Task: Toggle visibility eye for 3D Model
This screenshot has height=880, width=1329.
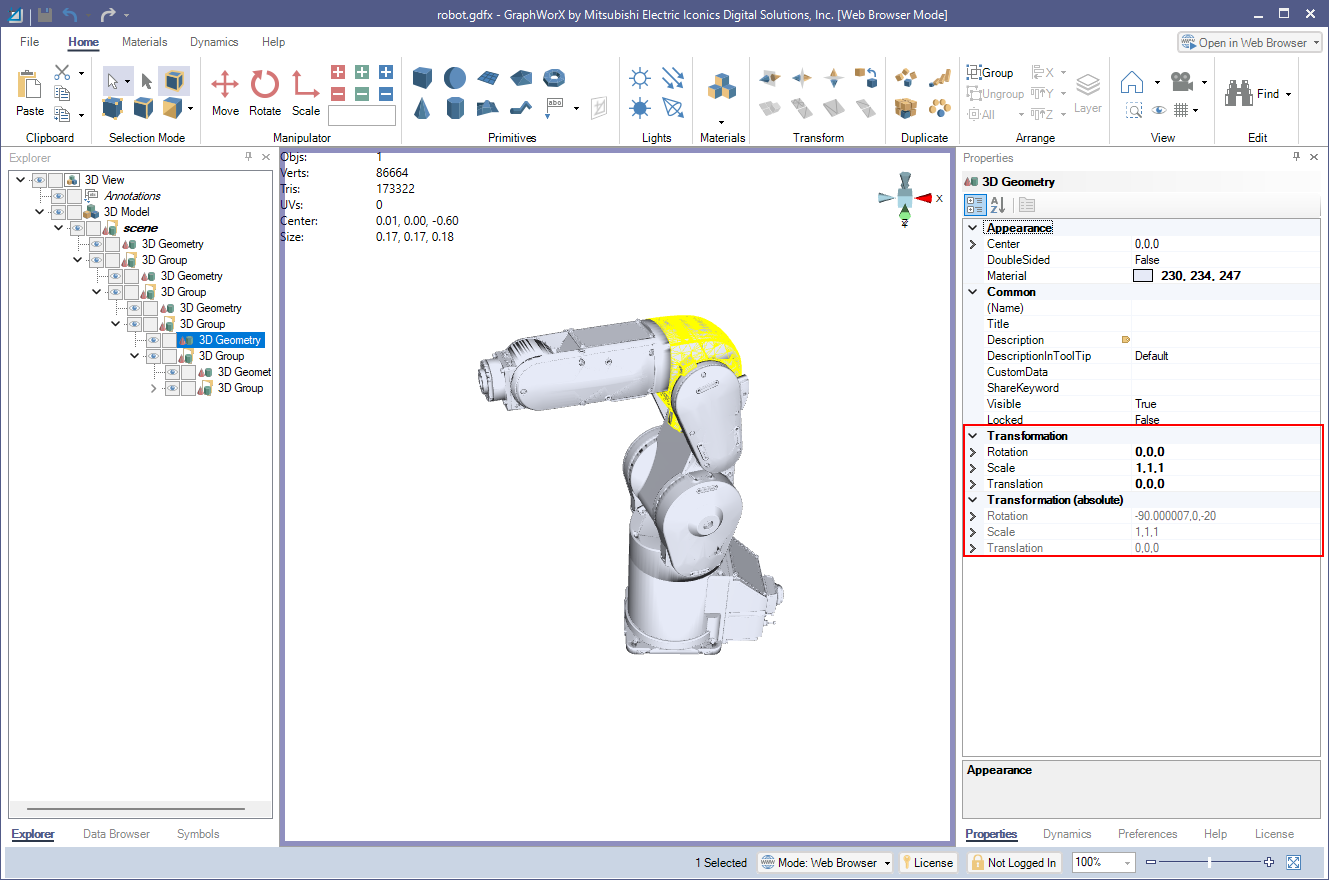Action: pyautogui.click(x=59, y=212)
